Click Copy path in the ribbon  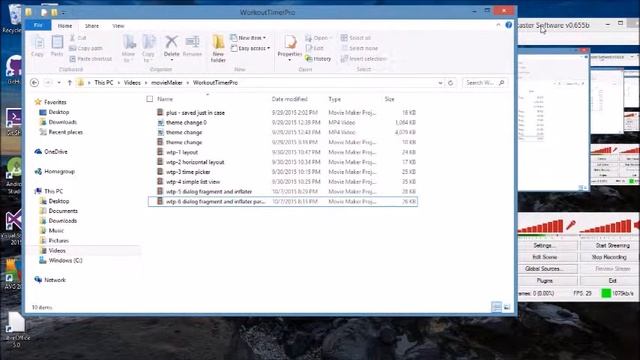coord(86,48)
